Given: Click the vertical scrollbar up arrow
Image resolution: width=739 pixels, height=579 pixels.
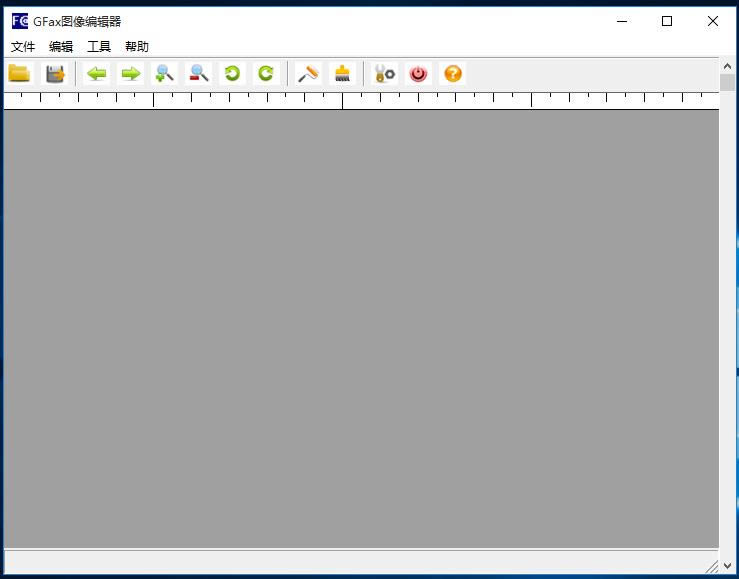Looking at the screenshot, I should tap(727, 66).
